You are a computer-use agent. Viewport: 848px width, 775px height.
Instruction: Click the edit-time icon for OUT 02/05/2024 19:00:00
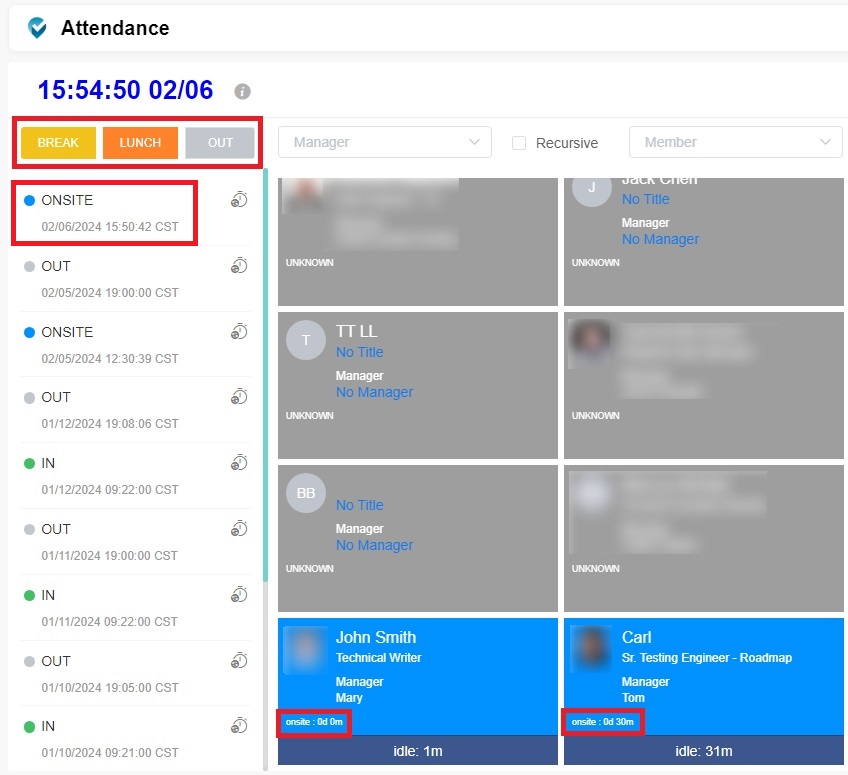coord(238,266)
